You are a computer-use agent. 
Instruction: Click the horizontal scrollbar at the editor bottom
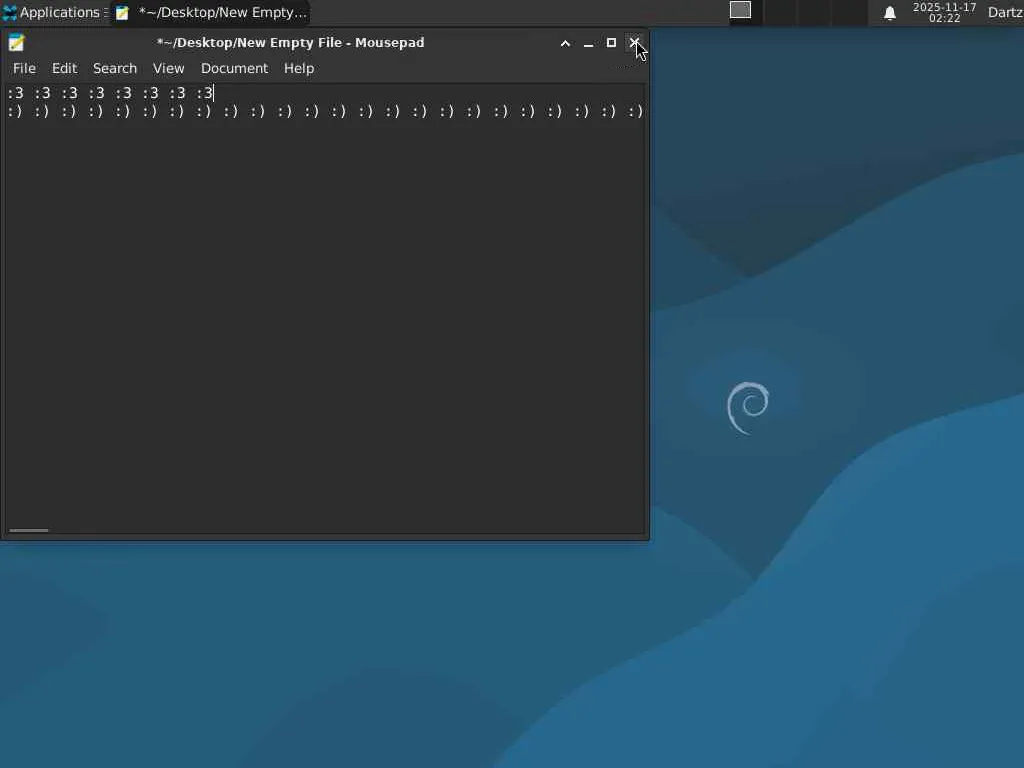pos(29,530)
